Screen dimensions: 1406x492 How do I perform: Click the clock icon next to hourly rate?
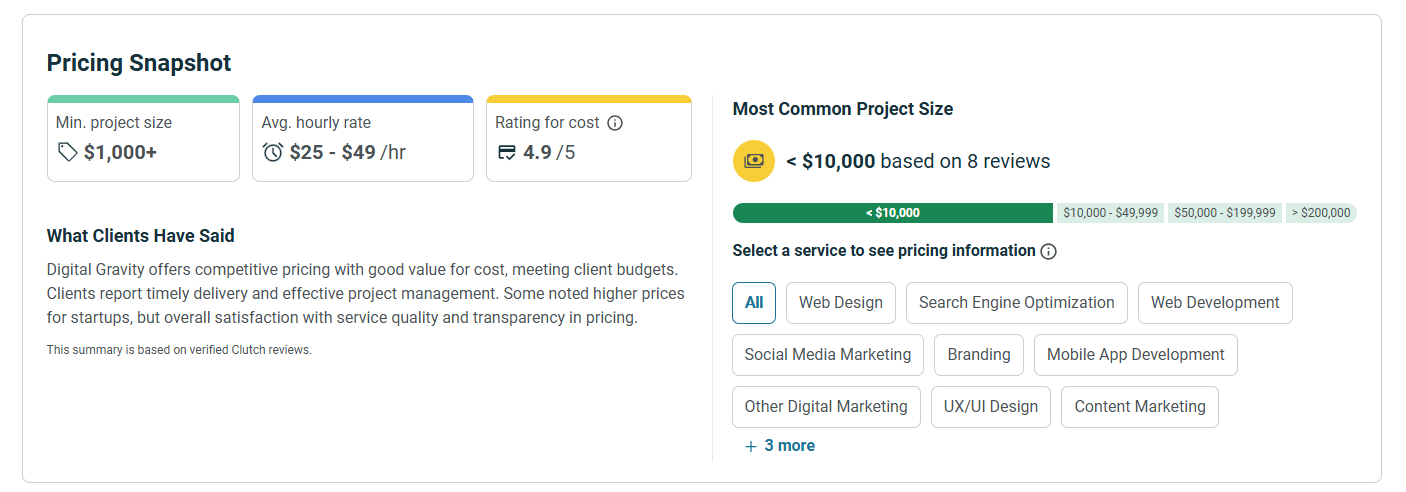click(x=273, y=152)
